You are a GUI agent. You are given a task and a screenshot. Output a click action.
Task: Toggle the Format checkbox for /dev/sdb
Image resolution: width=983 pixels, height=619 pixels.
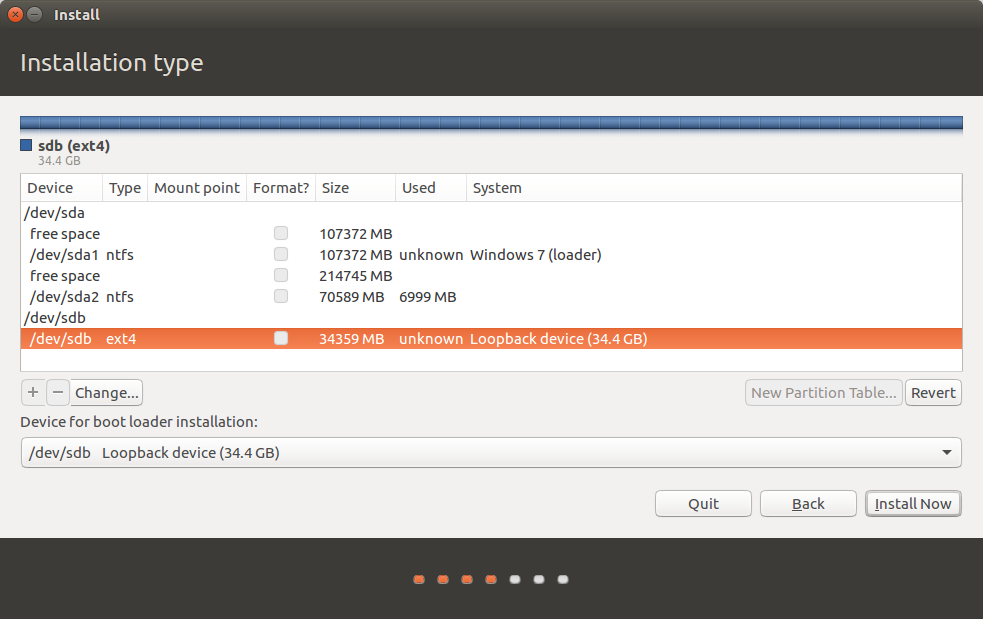281,338
